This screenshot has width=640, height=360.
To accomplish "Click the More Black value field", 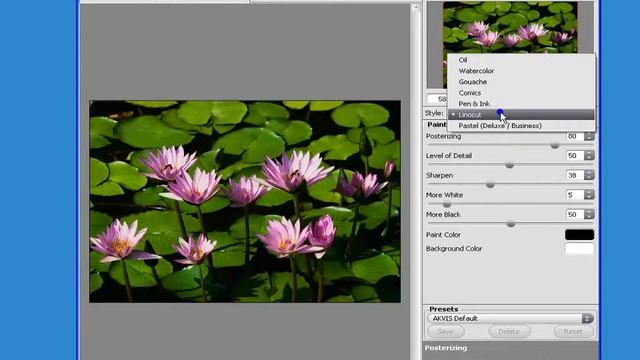I will [575, 214].
